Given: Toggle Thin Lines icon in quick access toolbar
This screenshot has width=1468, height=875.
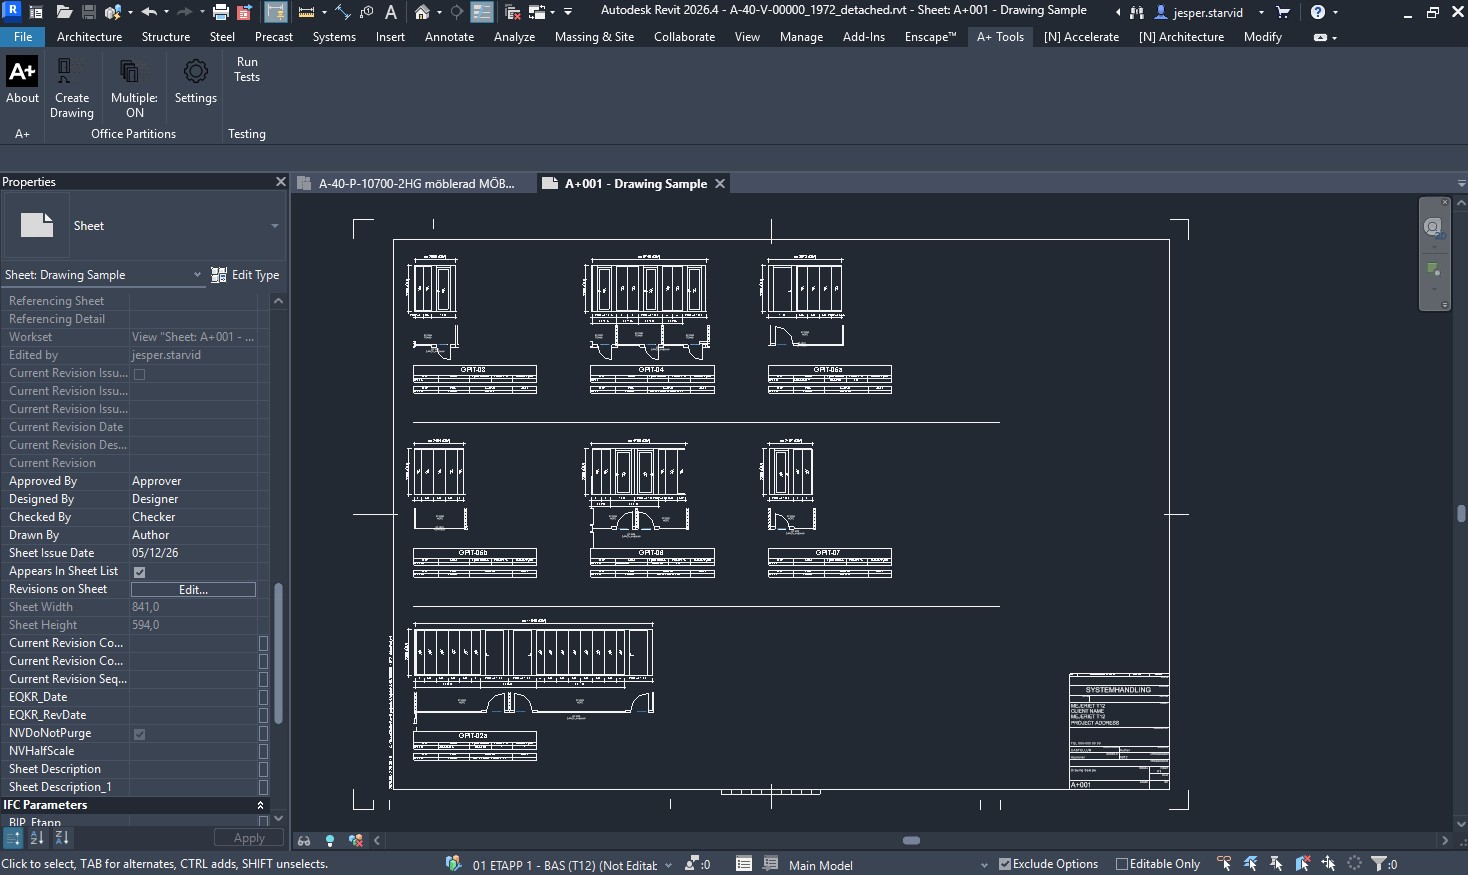Looking at the screenshot, I should [481, 12].
